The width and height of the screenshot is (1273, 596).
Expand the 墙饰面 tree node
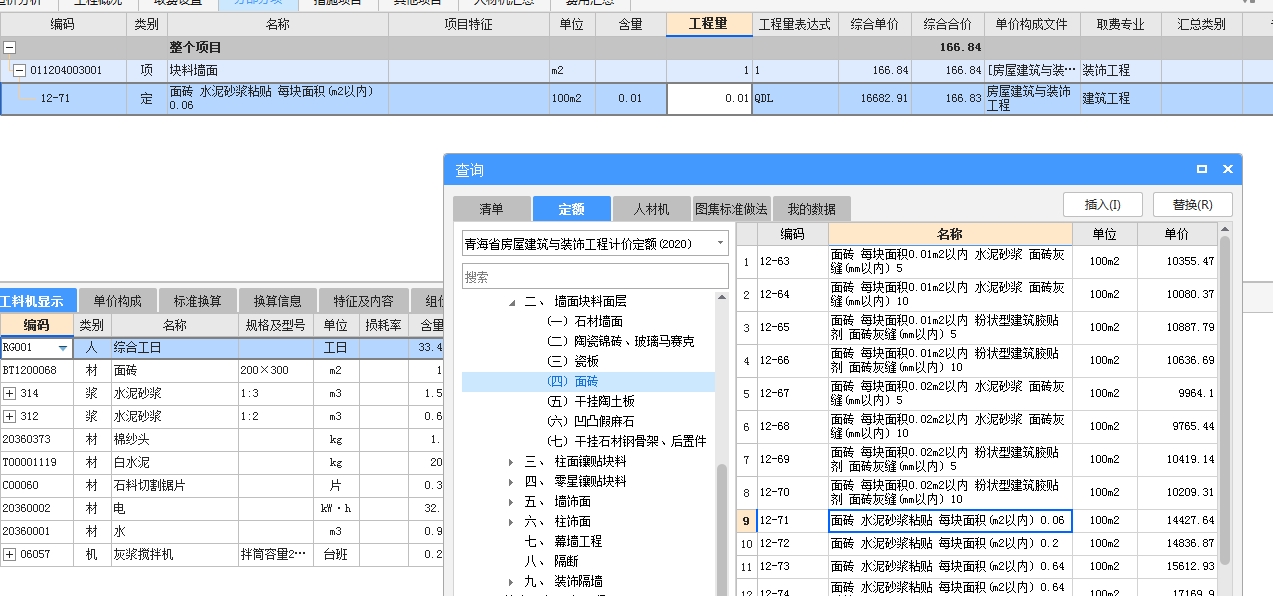pyautogui.click(x=512, y=502)
